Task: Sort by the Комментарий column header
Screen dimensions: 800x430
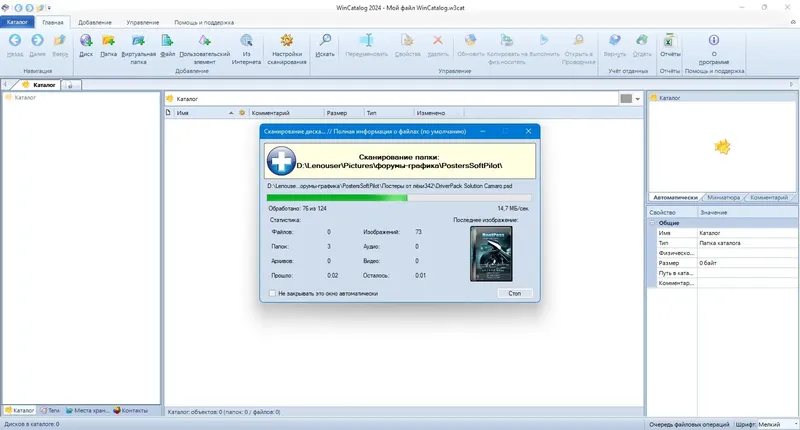Action: click(286, 113)
